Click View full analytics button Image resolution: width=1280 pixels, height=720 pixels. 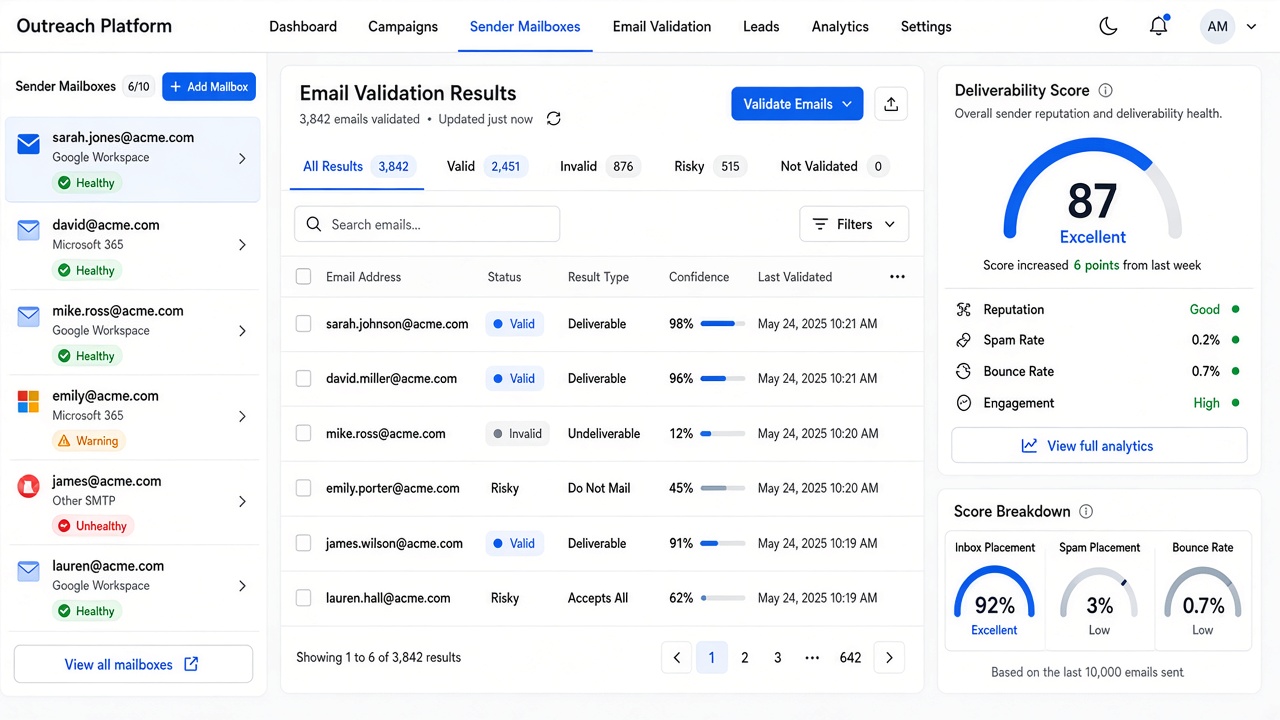(x=1099, y=446)
